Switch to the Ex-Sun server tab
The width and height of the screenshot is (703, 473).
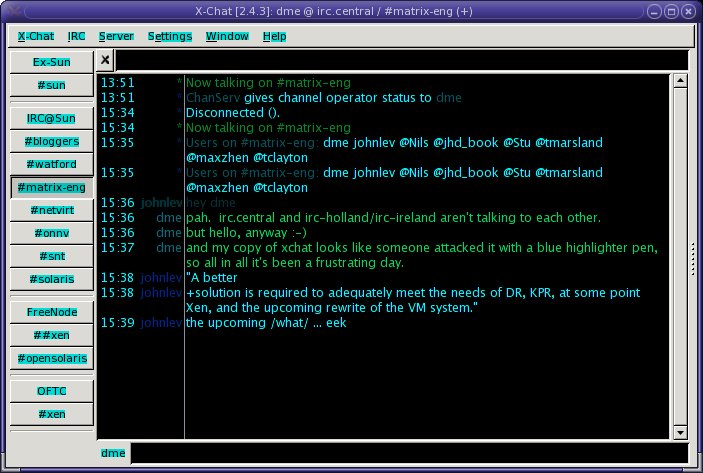pyautogui.click(x=52, y=62)
